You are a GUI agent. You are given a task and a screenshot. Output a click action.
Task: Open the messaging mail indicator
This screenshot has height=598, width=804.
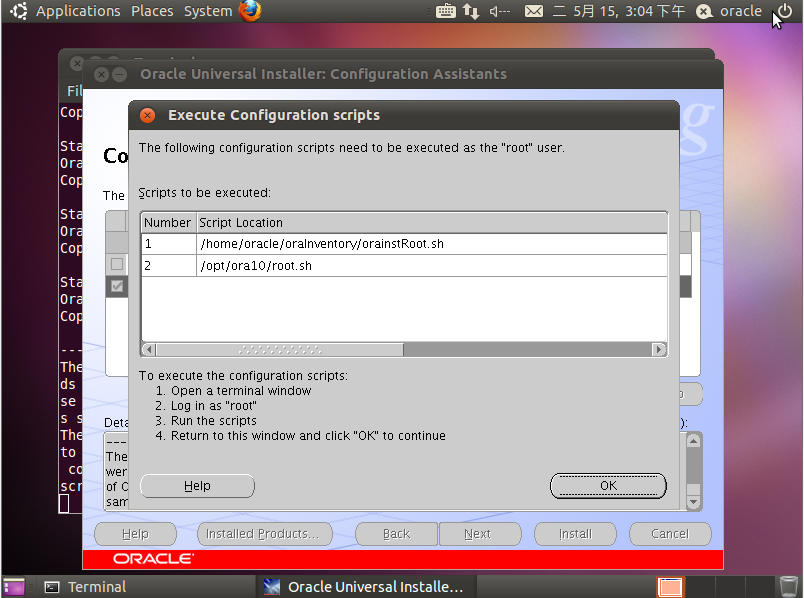[534, 11]
